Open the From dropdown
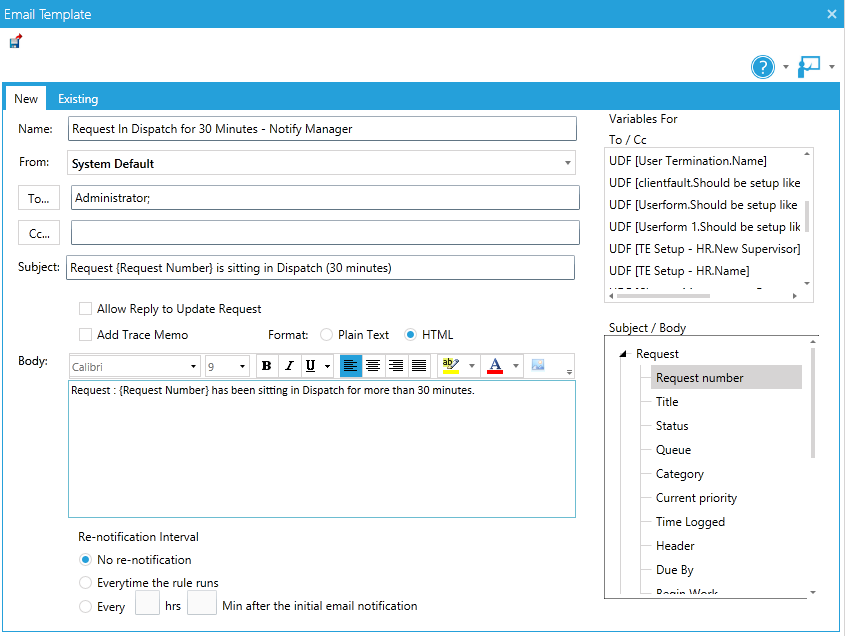This screenshot has height=636, width=845. click(x=568, y=162)
